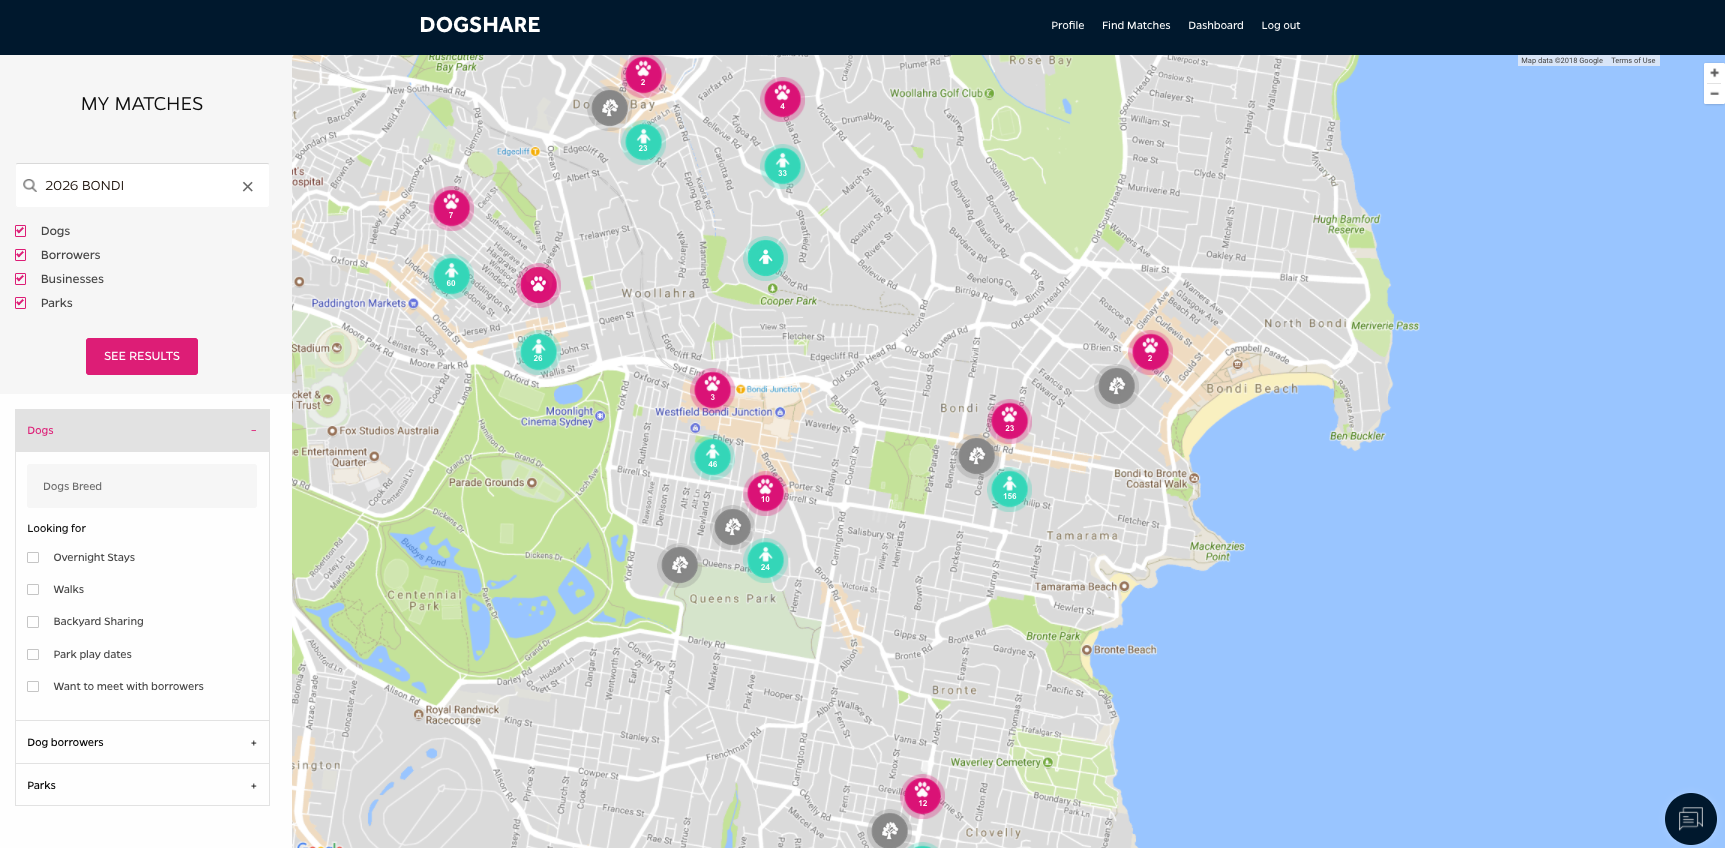Check Want to meet with borrowers
The image size is (1725, 848).
[33, 686]
